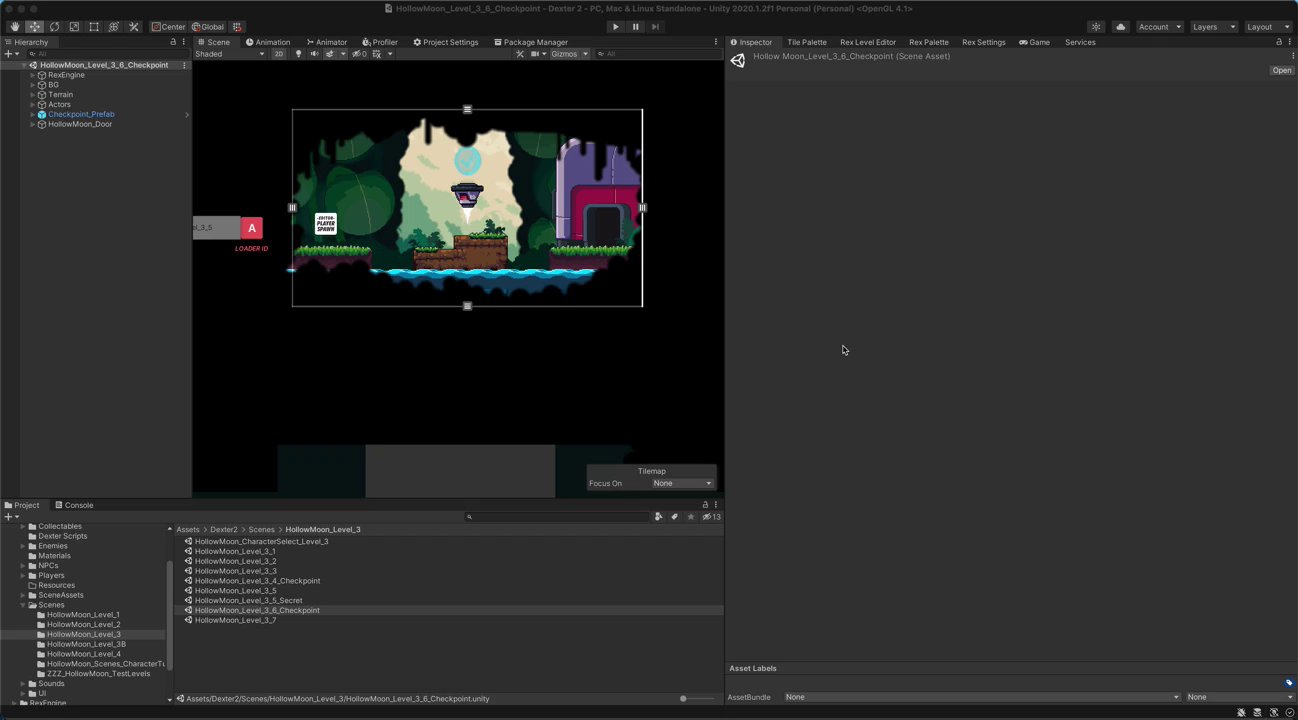Click the Step frame button
Image resolution: width=1298 pixels, height=720 pixels.
tap(655, 27)
